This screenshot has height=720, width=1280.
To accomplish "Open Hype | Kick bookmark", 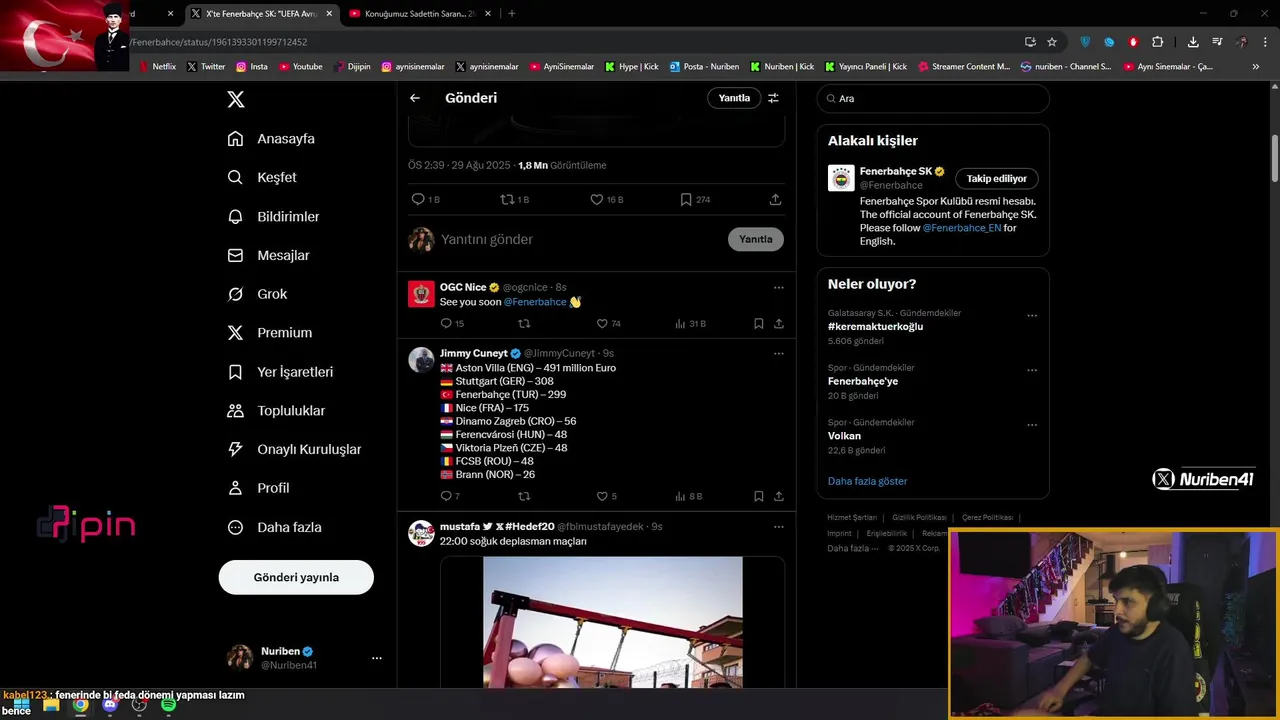I will coord(632,67).
